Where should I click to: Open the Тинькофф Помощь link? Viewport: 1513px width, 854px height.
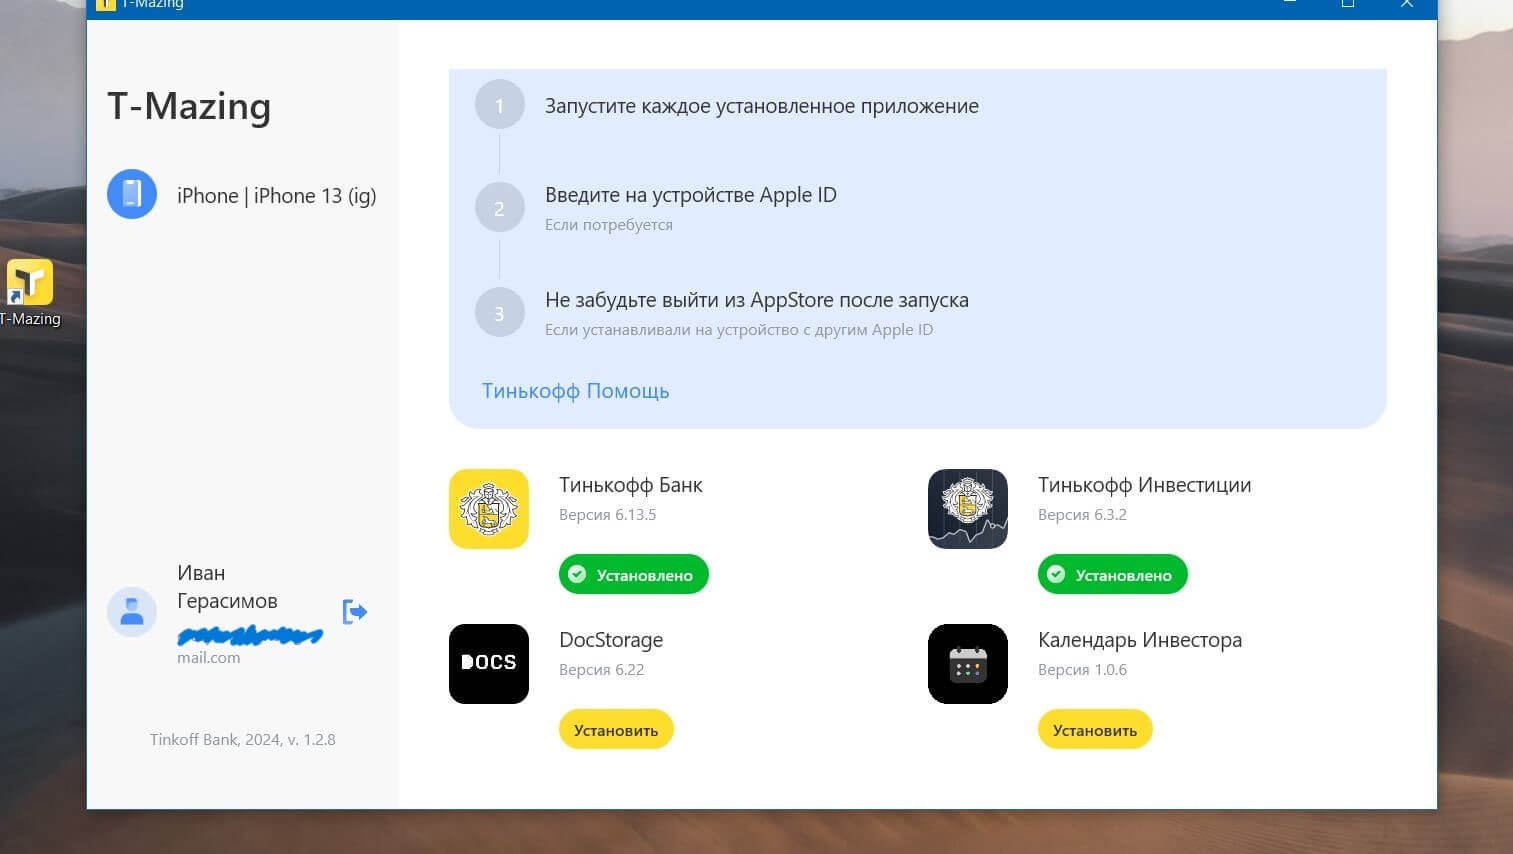pos(575,391)
